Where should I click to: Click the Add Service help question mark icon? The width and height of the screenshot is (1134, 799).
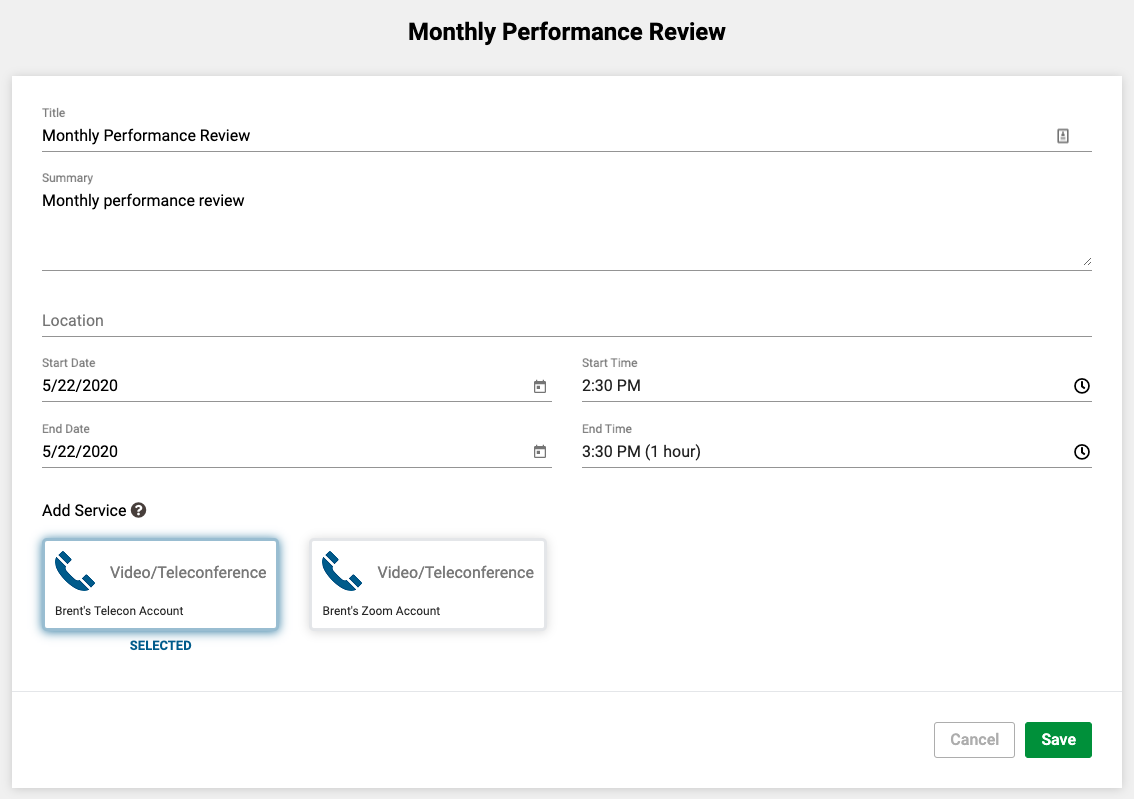click(x=138, y=510)
